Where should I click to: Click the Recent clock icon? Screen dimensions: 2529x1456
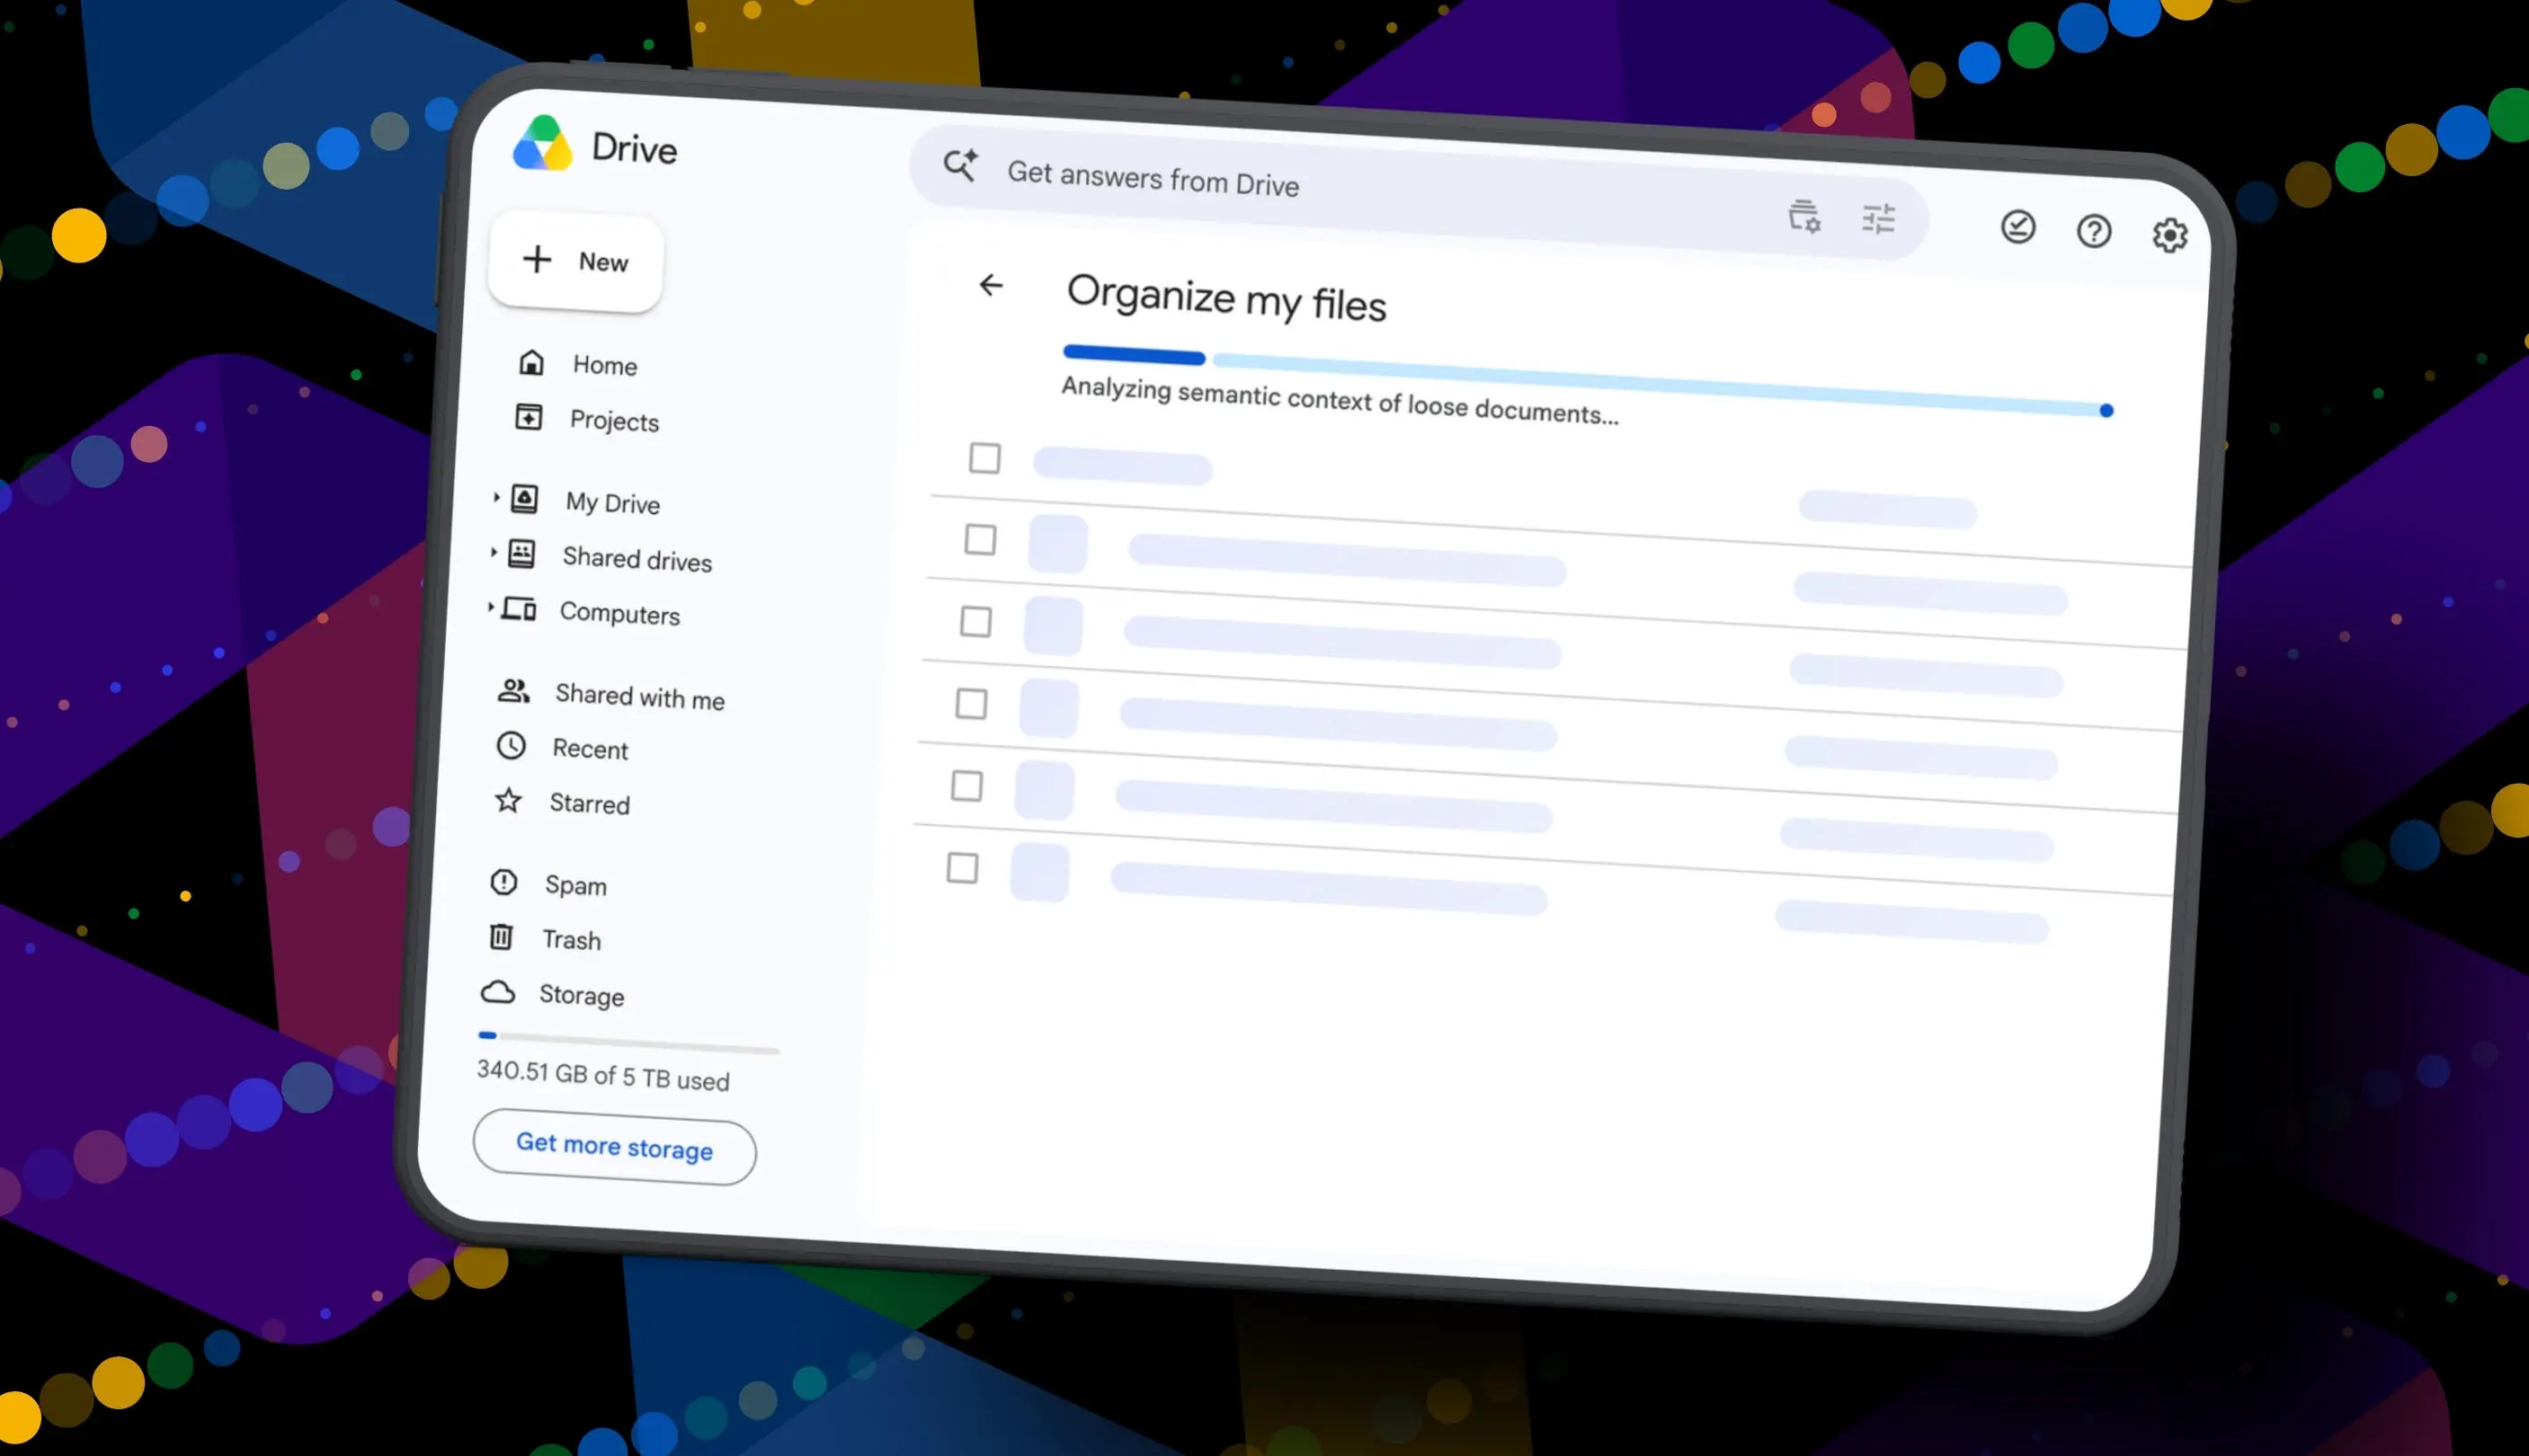511,745
